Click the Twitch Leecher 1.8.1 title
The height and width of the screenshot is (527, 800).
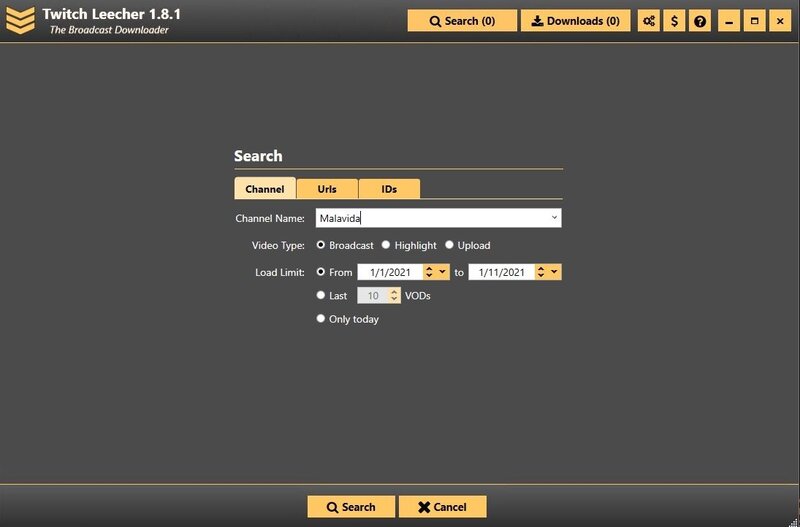[111, 13]
